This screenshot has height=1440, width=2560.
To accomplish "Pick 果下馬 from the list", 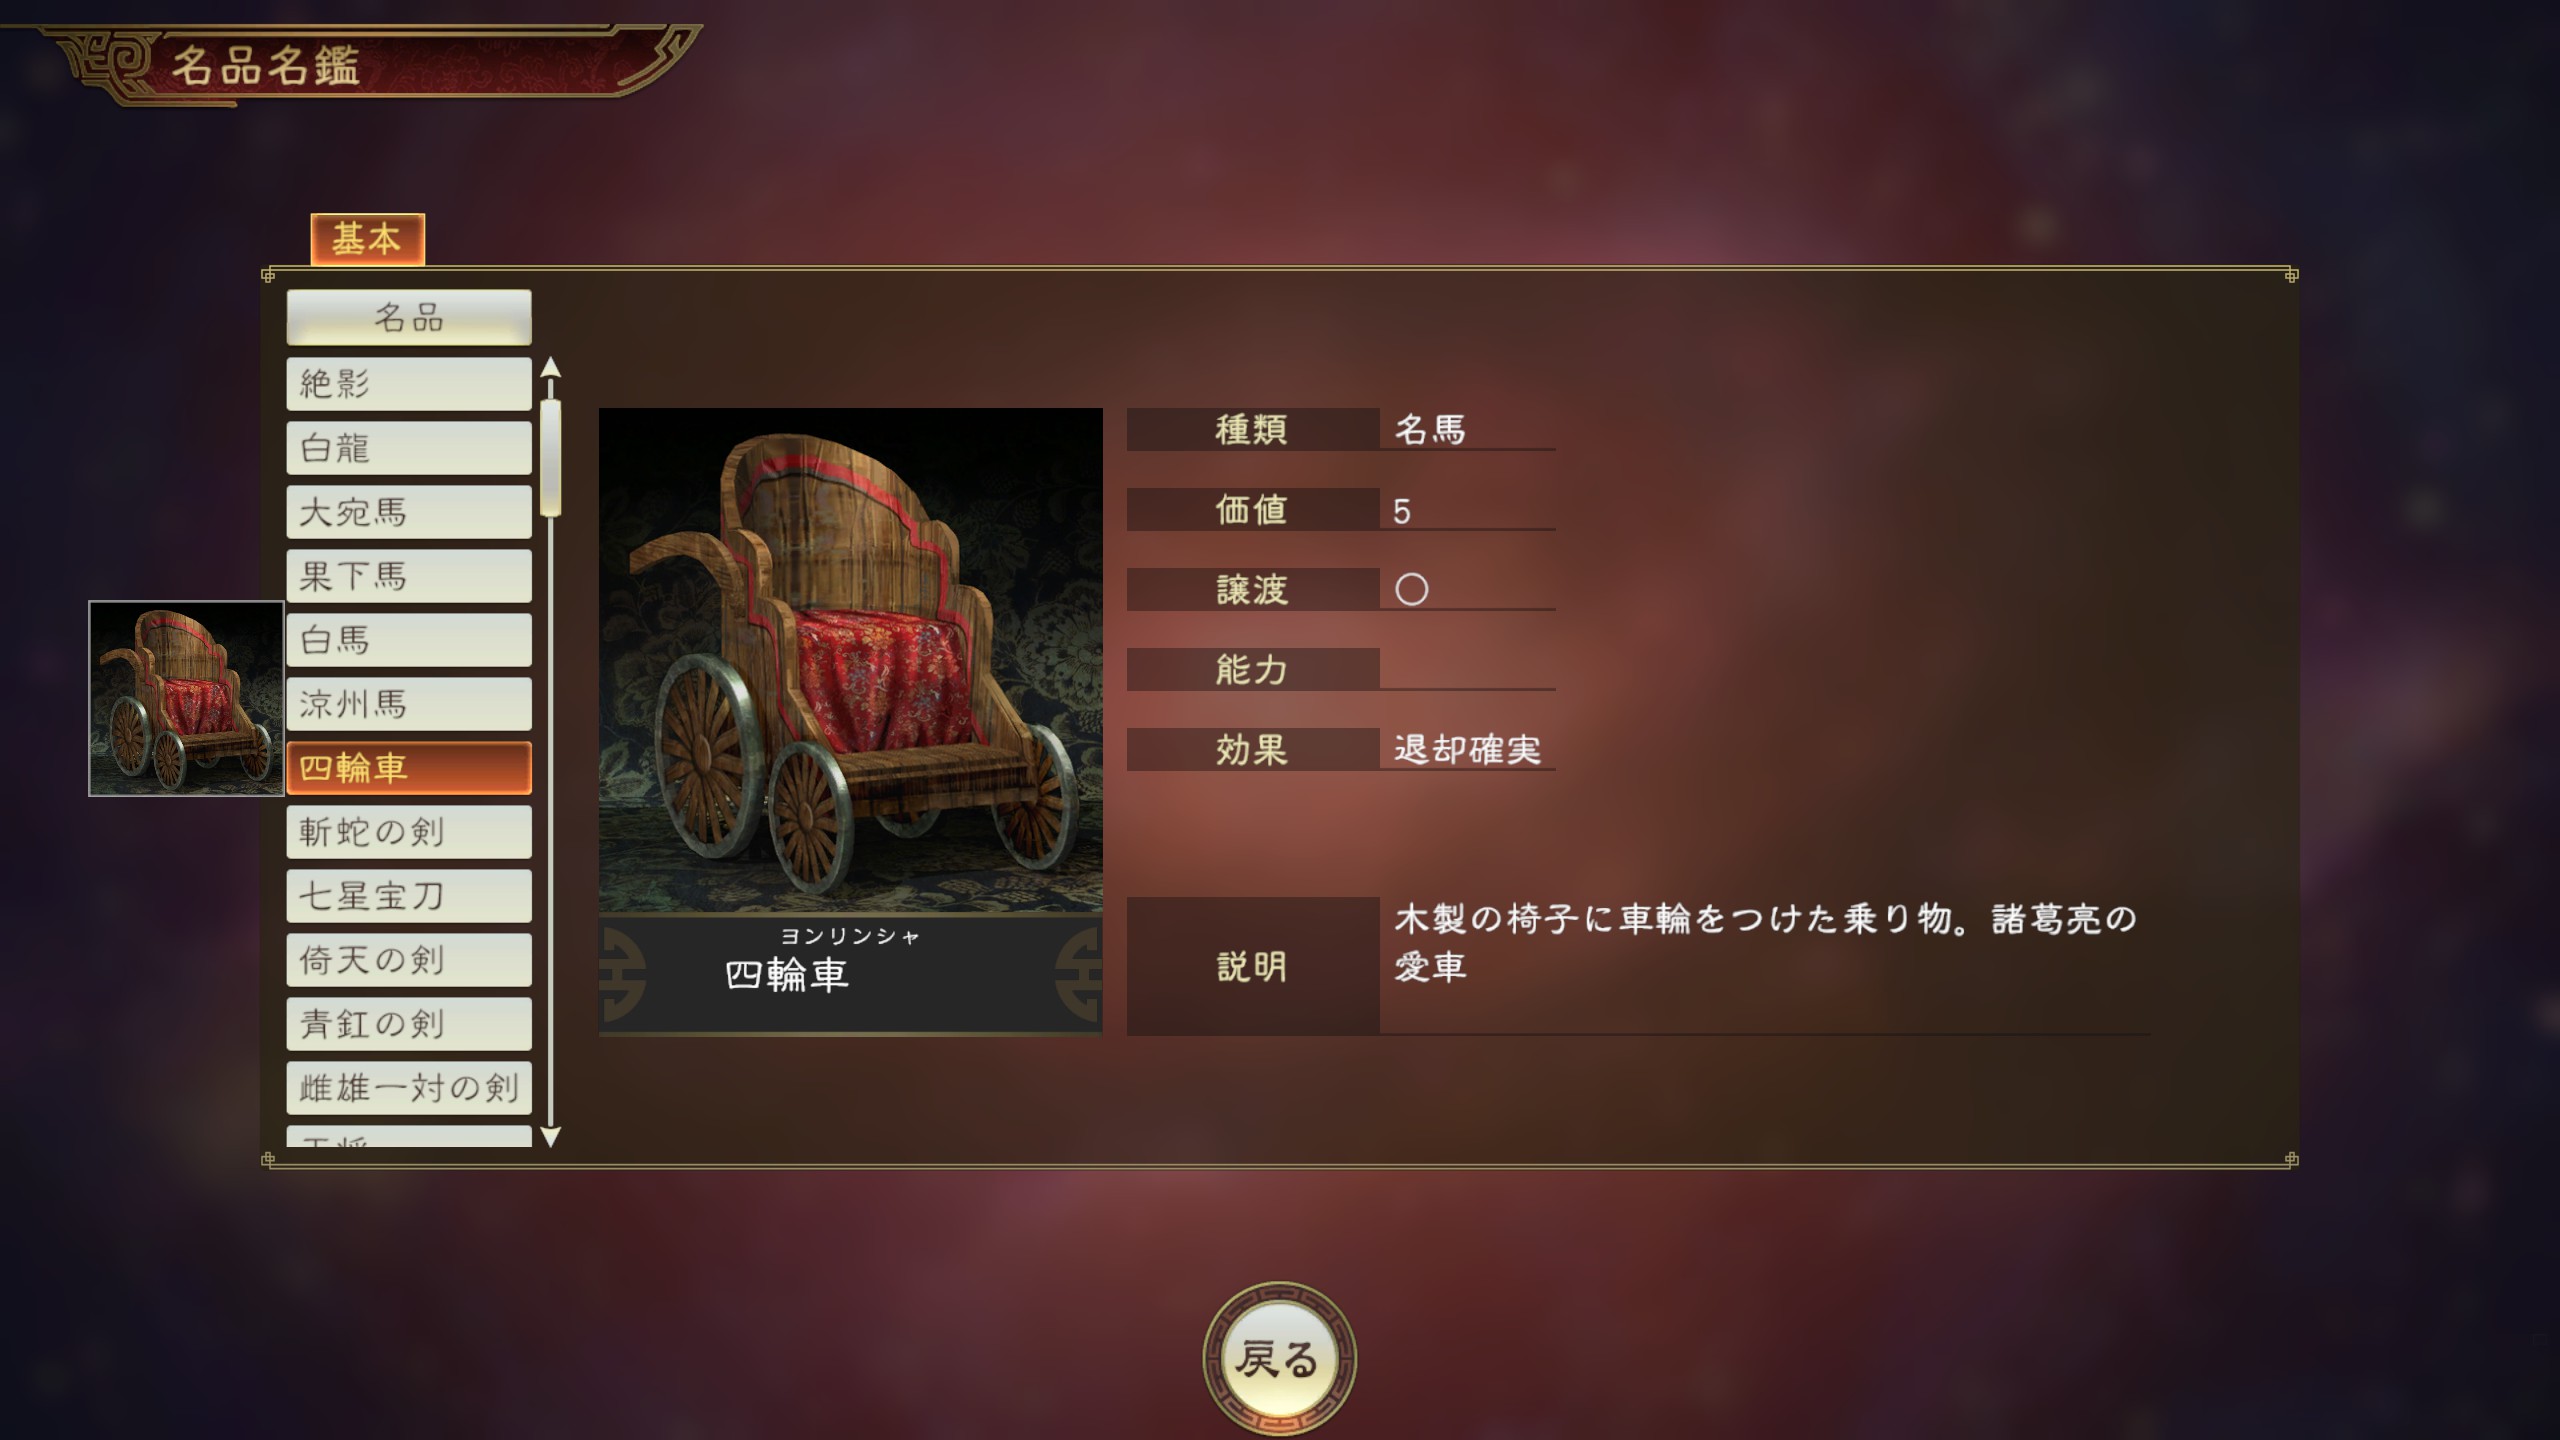I will tap(409, 576).
